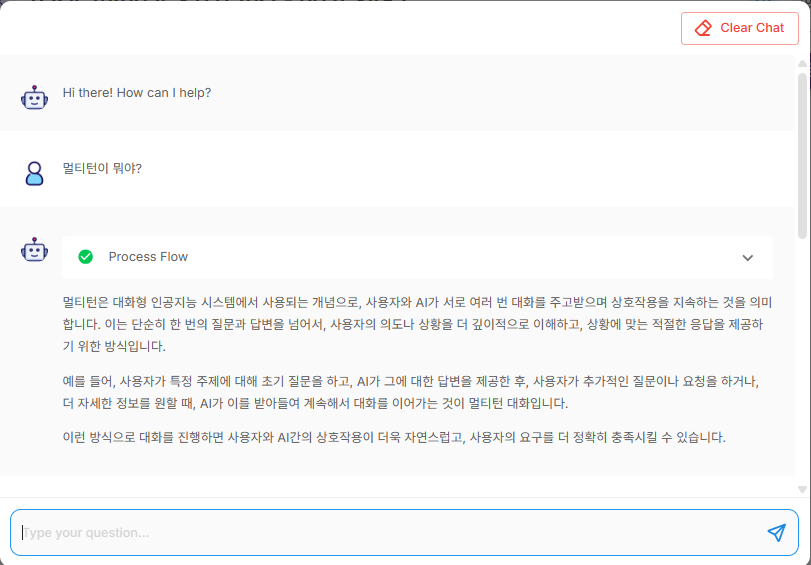This screenshot has width=811, height=565.
Task: Select the 'Hi there! How can I help?' message
Action: coord(137,93)
